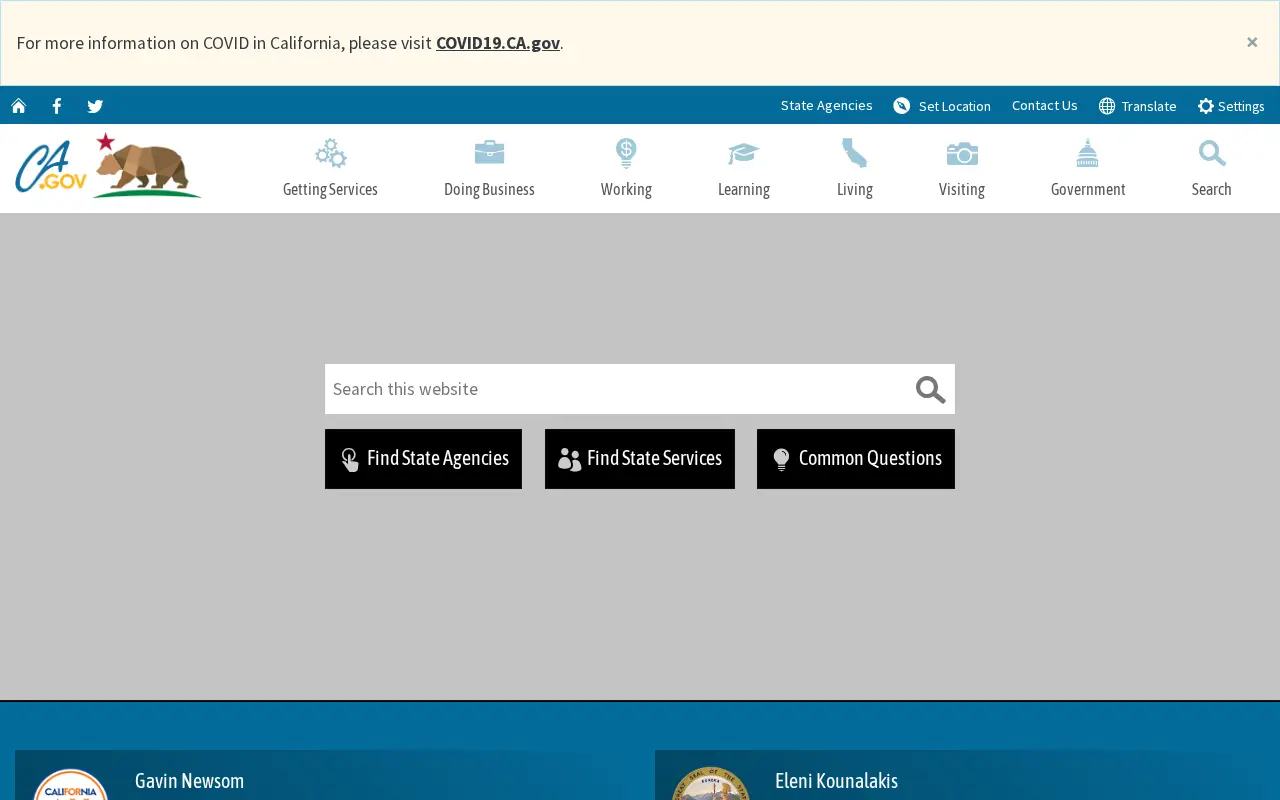Open the Eleni Kounalakis link
The width and height of the screenshot is (1280, 800).
coord(836,781)
